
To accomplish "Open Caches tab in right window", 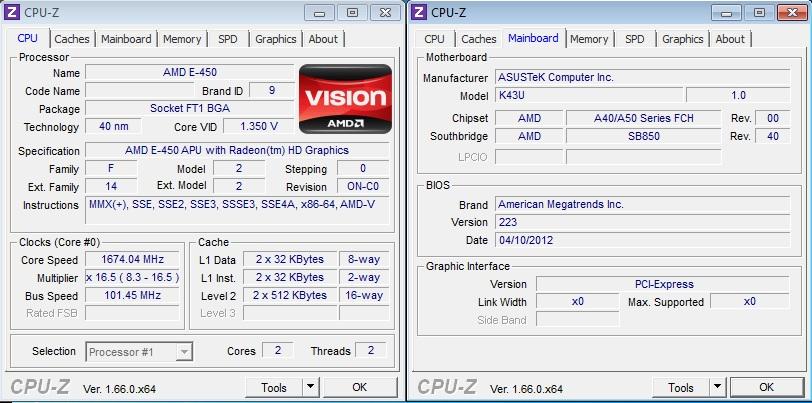I will click(x=478, y=39).
